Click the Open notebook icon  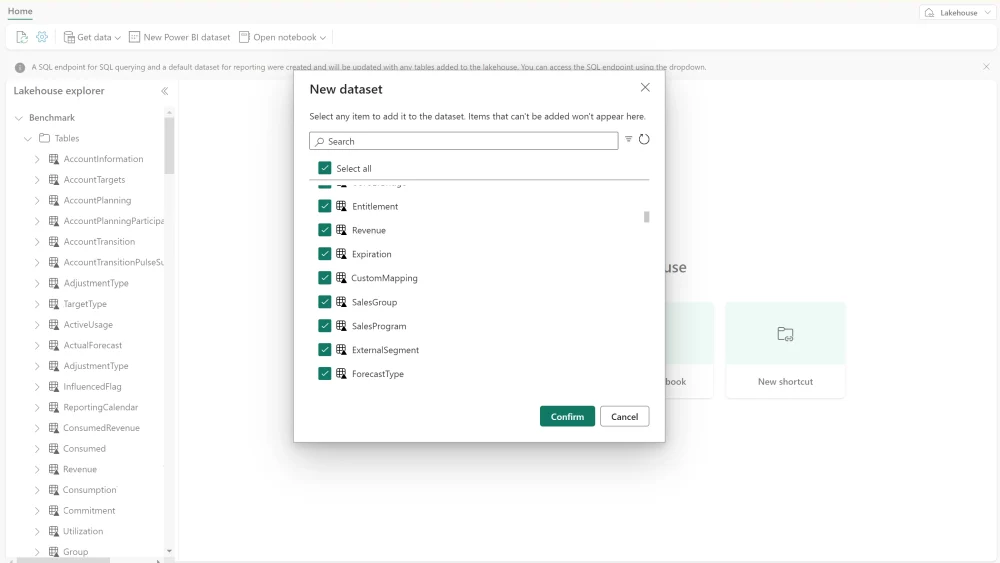click(244, 37)
